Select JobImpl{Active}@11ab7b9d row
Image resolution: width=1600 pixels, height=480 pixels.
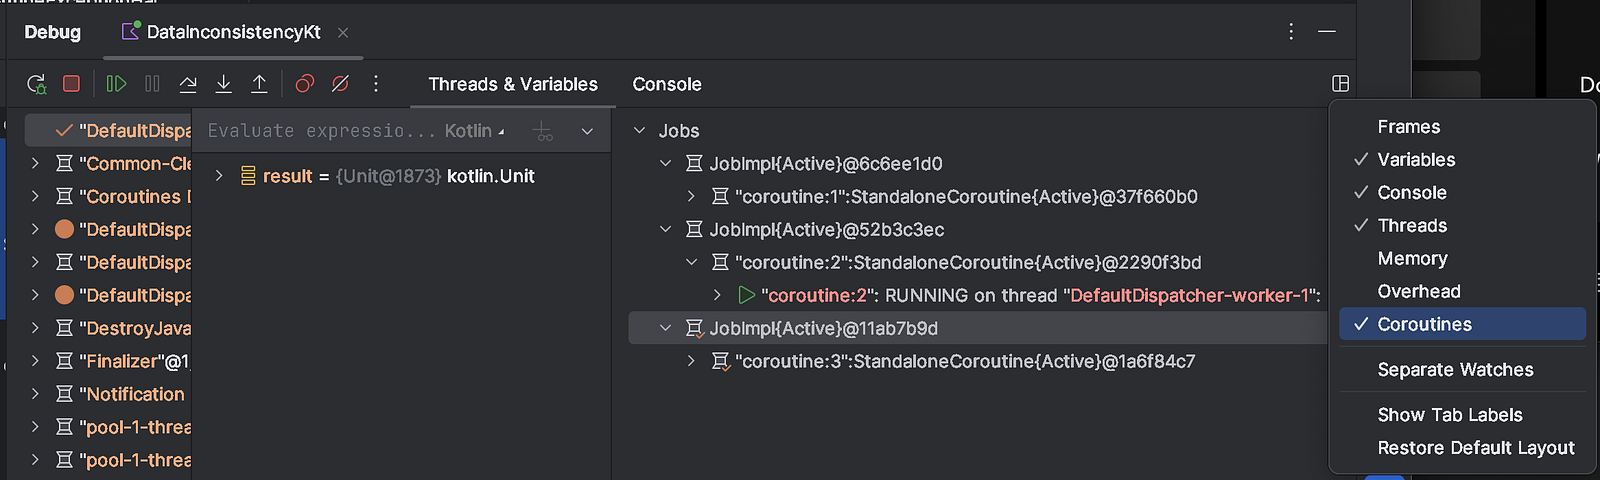[x=978, y=328]
